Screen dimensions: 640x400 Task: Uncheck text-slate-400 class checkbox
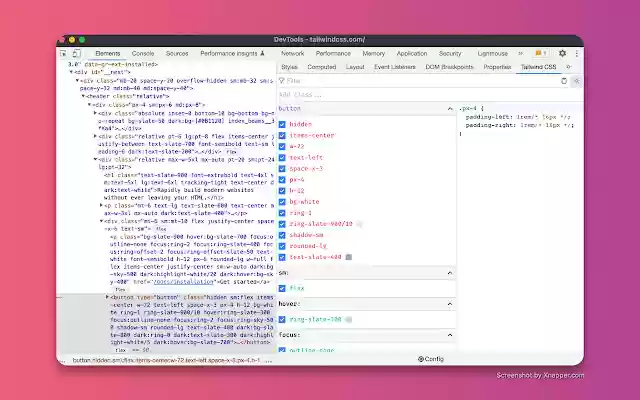pyautogui.click(x=282, y=257)
